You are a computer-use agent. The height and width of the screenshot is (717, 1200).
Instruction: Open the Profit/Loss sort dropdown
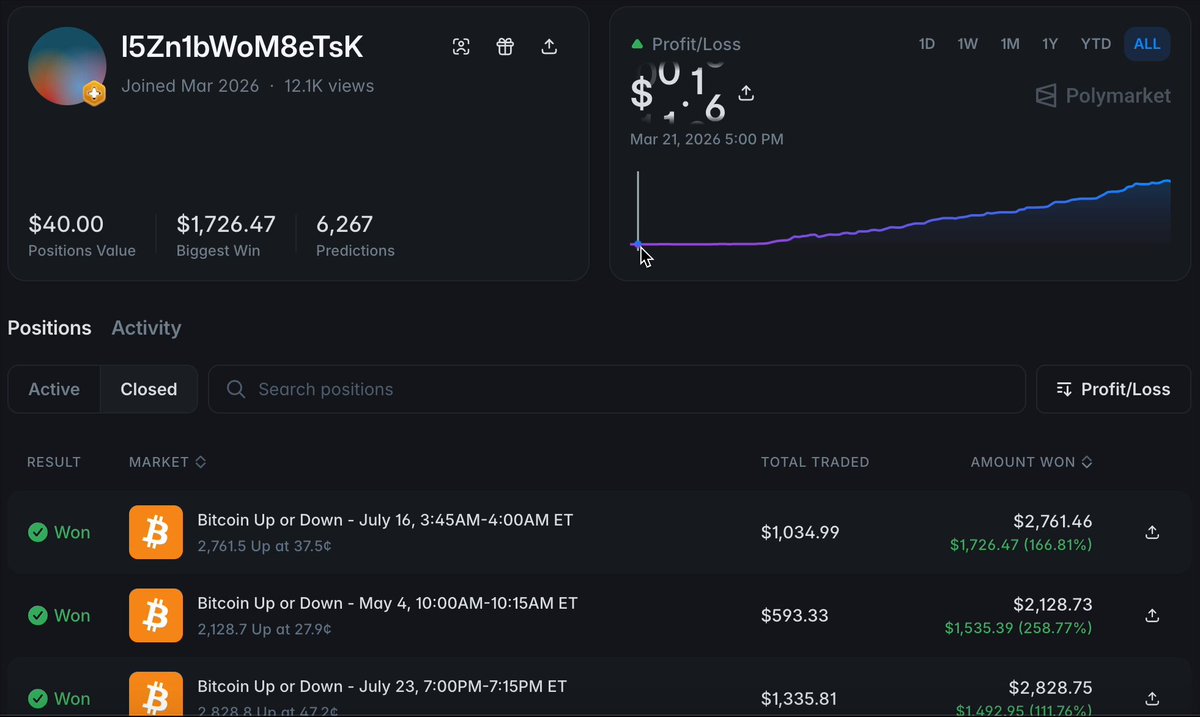[1113, 389]
